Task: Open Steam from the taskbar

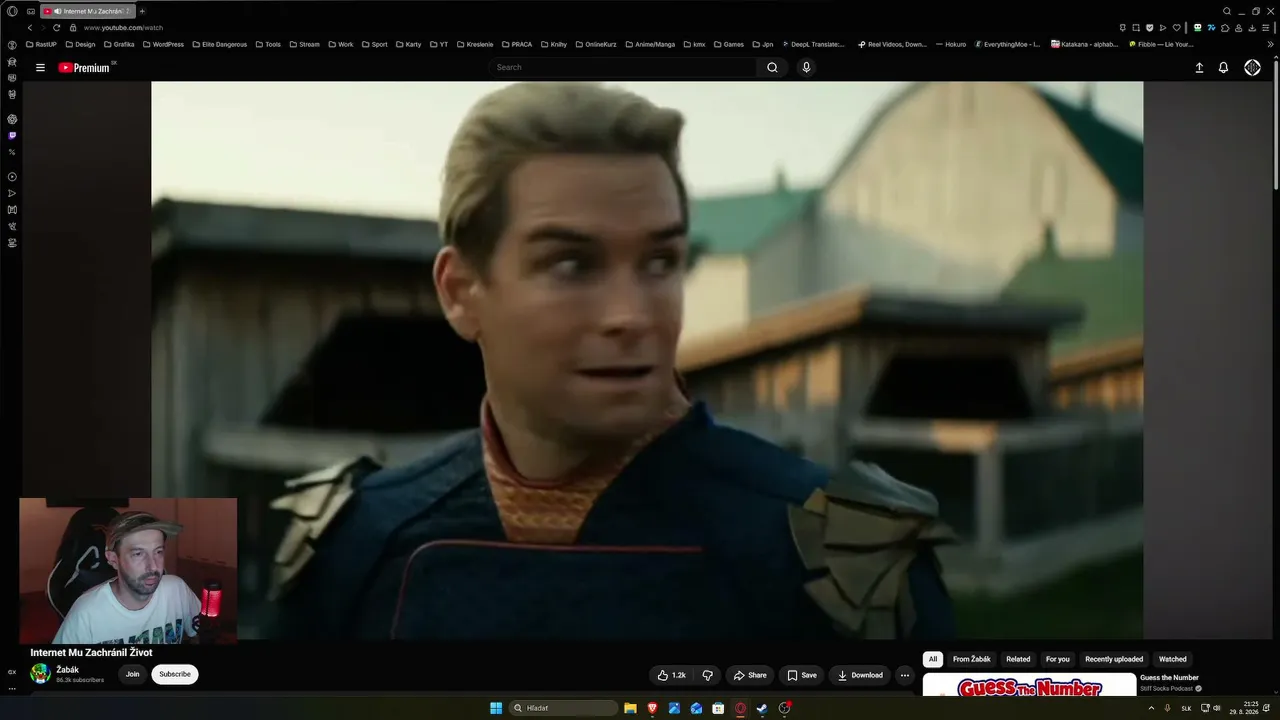Action: tap(762, 708)
